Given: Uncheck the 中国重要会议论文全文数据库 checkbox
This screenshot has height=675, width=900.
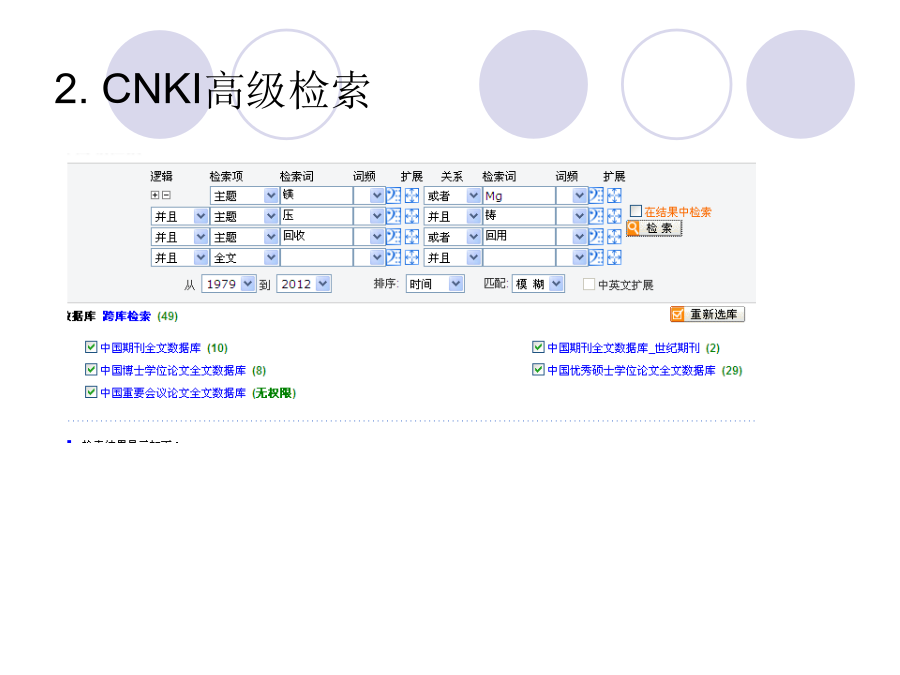Looking at the screenshot, I should (91, 392).
